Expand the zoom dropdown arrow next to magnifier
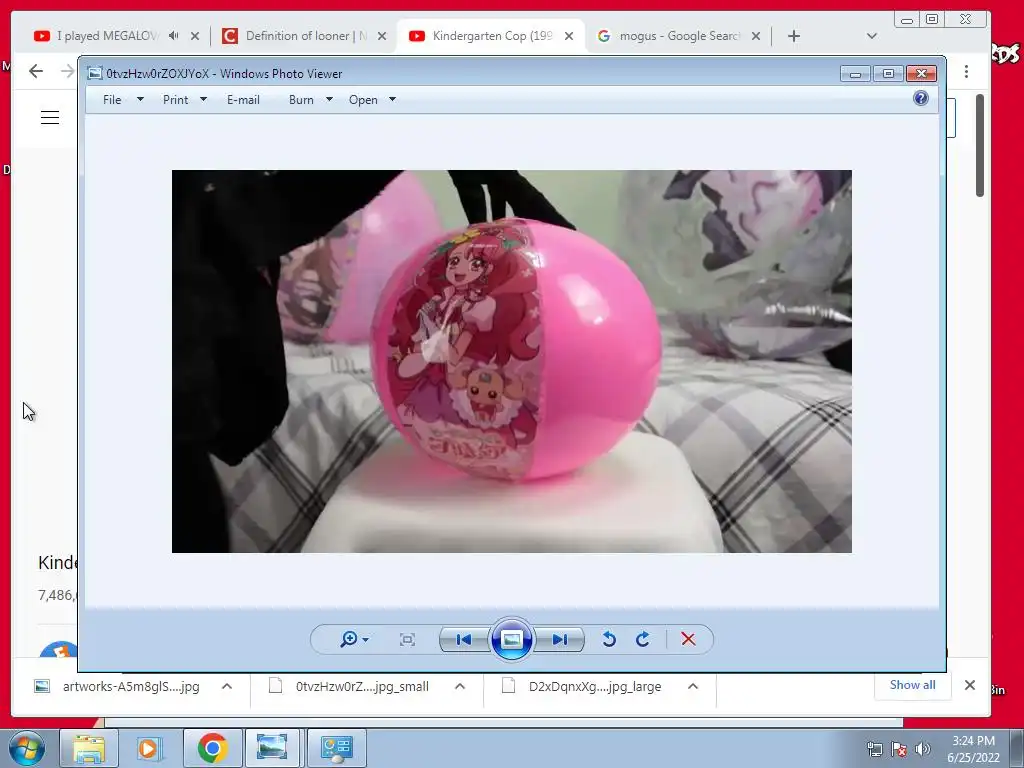1024x768 pixels. [x=366, y=640]
